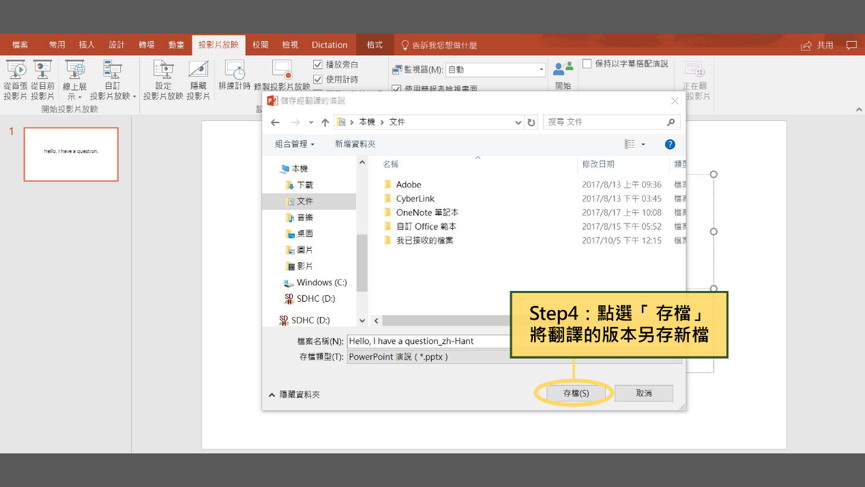Viewport: 865px width, 487px height.
Task: Open the Adobe folder
Action: (408, 184)
